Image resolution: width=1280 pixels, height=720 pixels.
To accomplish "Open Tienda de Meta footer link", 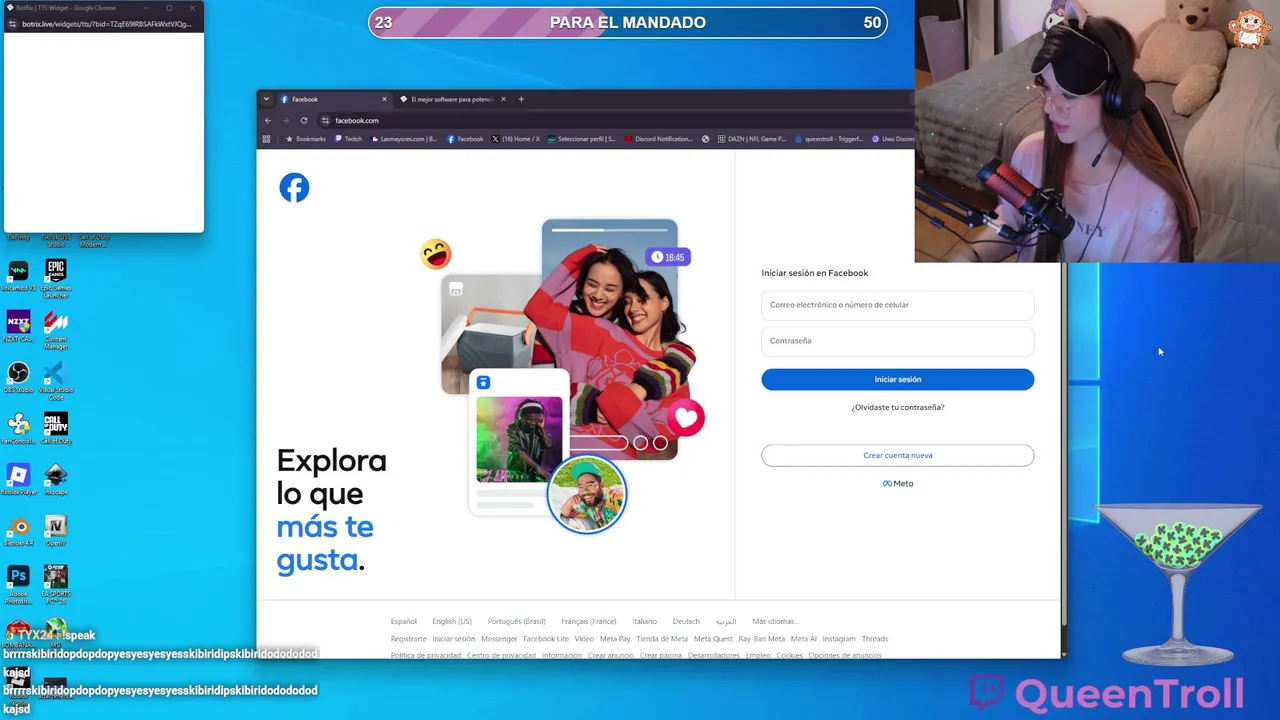I will 662,638.
